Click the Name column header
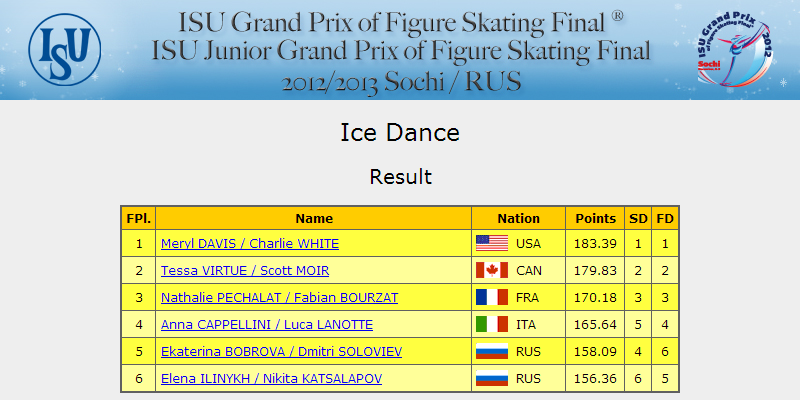The image size is (800, 400). coord(314,219)
